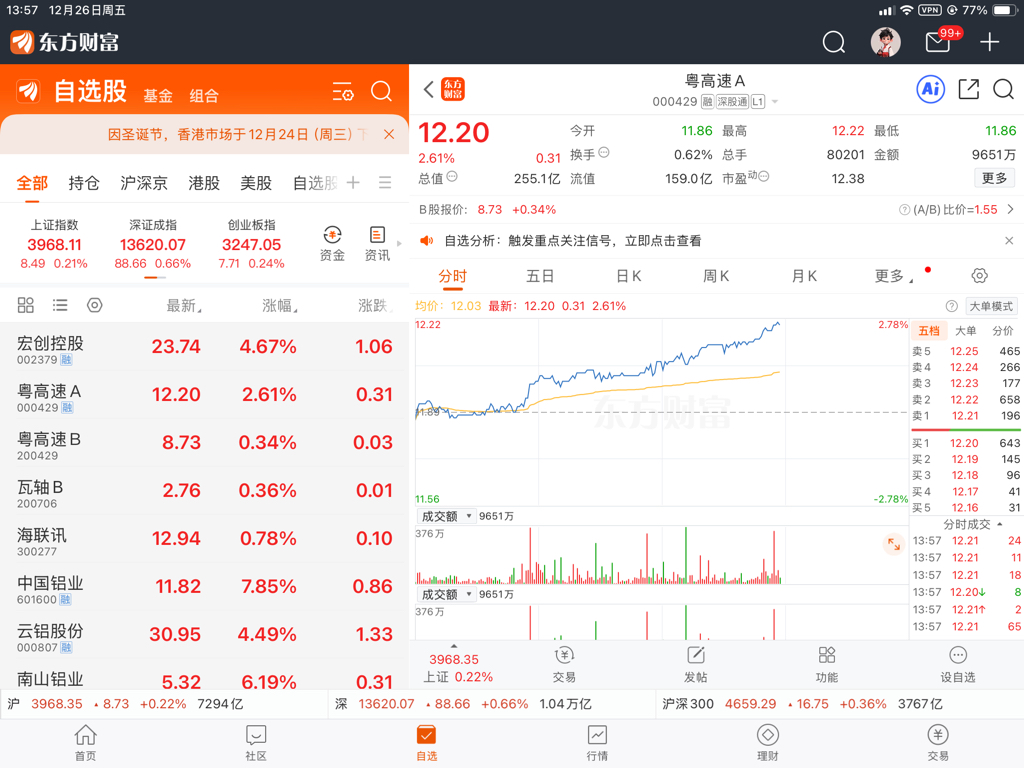Search stocks from the 自选股 header
This screenshot has width=1024, height=768.
[x=381, y=91]
